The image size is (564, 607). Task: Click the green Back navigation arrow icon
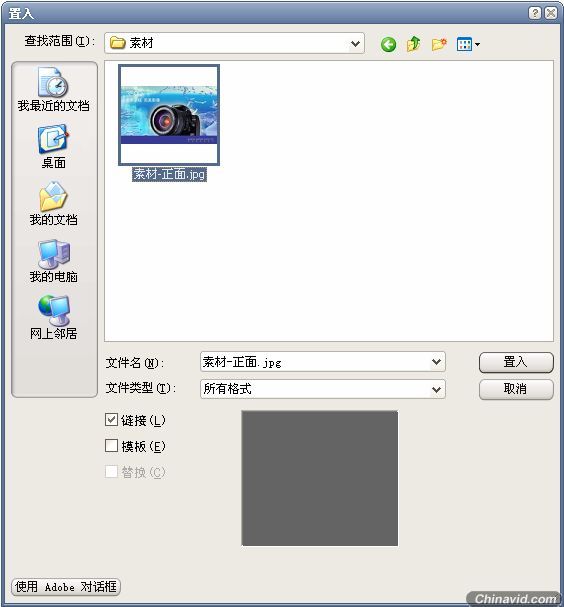point(388,44)
